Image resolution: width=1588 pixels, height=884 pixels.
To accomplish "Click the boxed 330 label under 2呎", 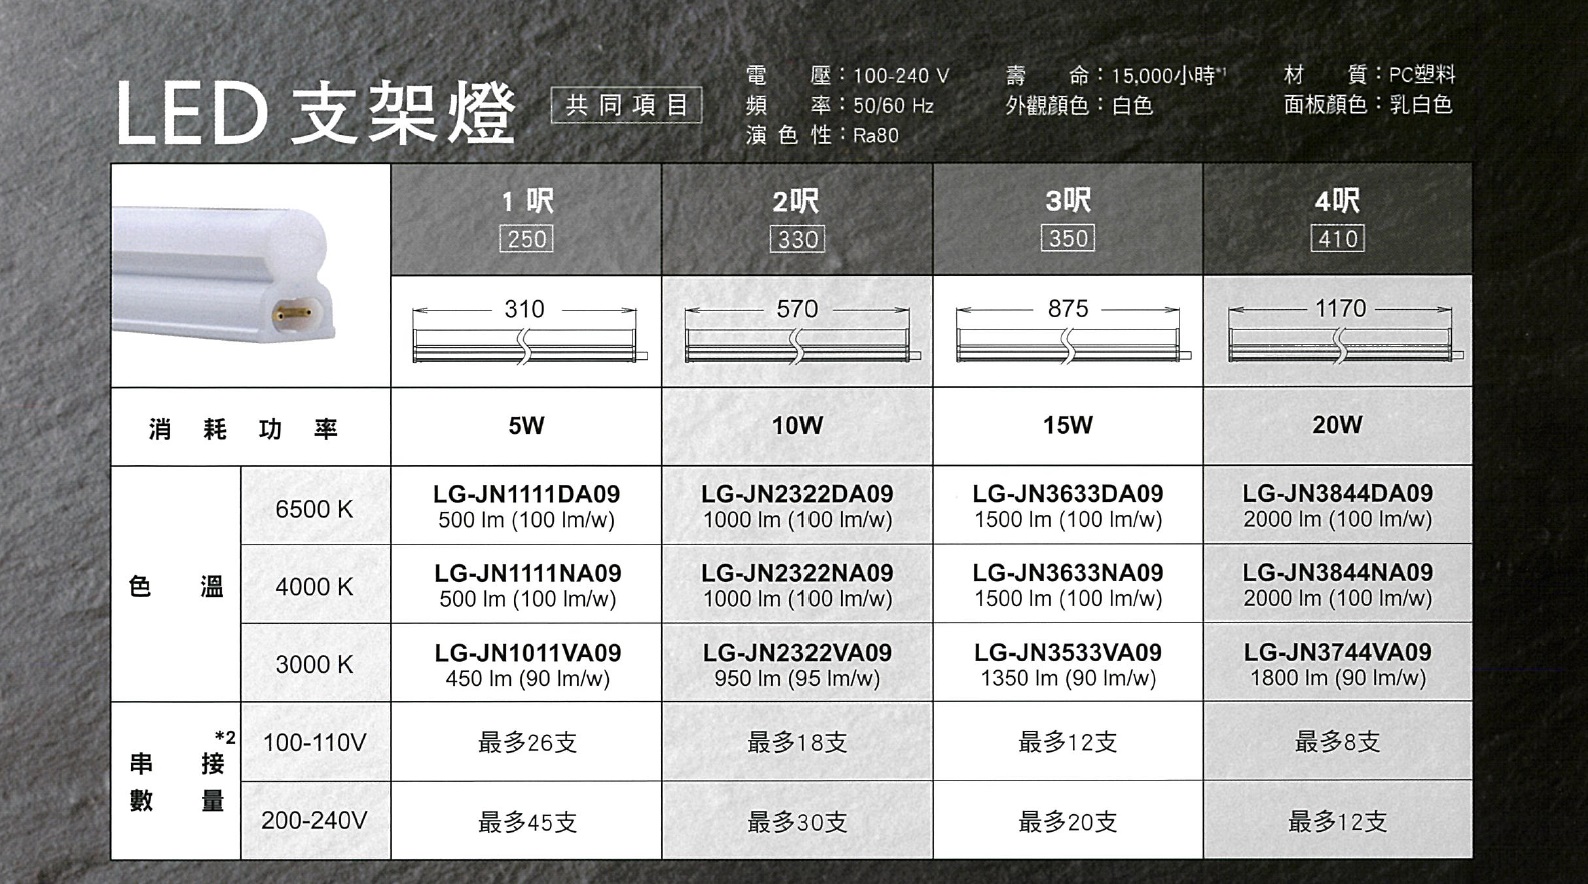I will click(797, 239).
